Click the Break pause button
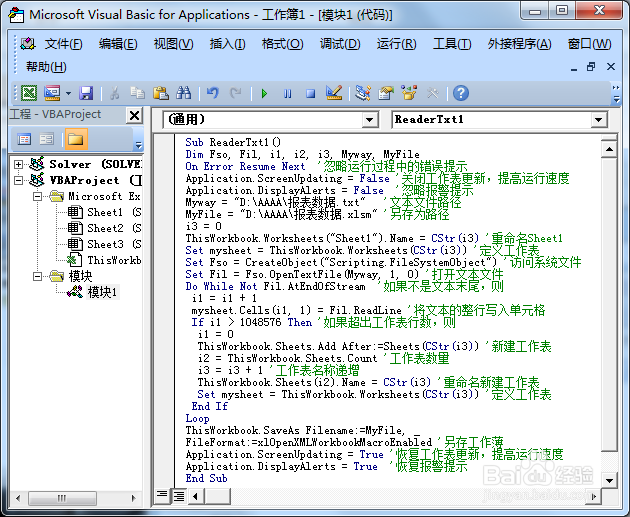 tap(287, 94)
